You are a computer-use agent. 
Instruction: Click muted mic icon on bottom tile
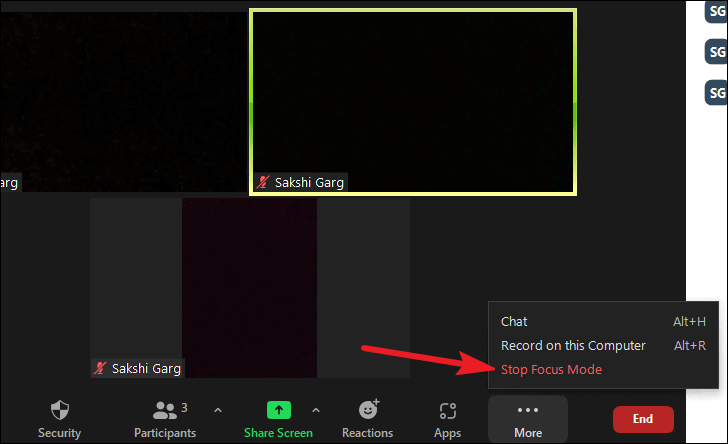(100, 368)
